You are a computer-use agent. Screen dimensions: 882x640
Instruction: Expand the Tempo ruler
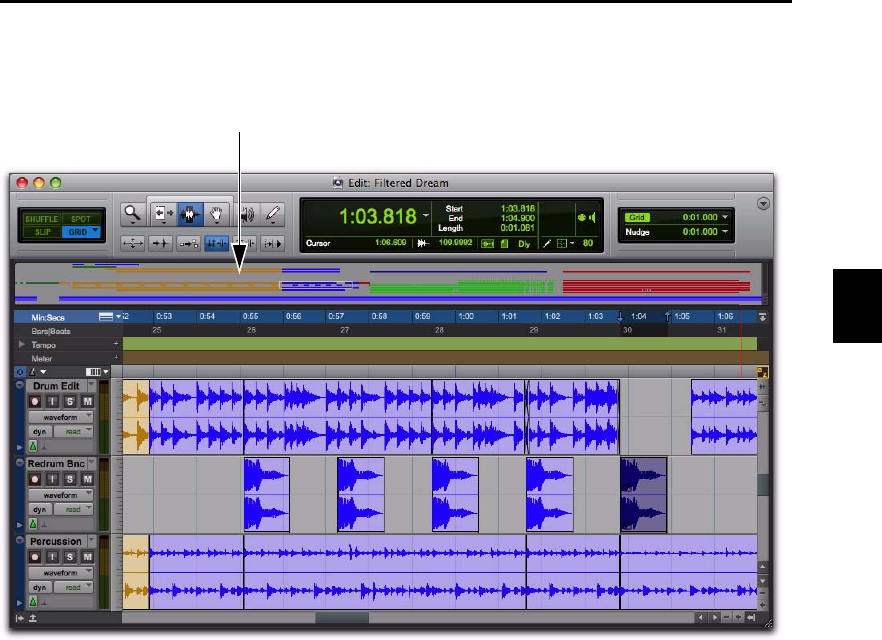[x=22, y=343]
